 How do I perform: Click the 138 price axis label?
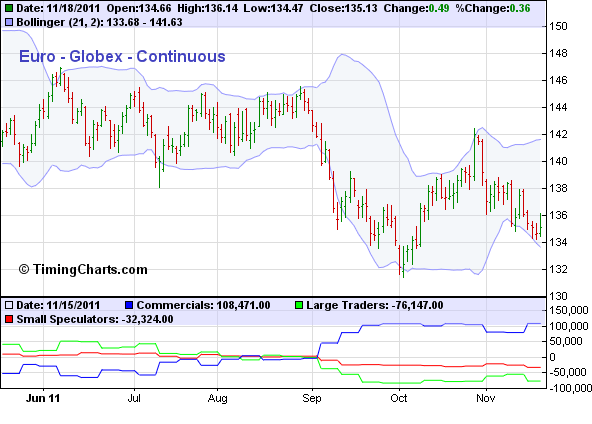click(x=558, y=188)
